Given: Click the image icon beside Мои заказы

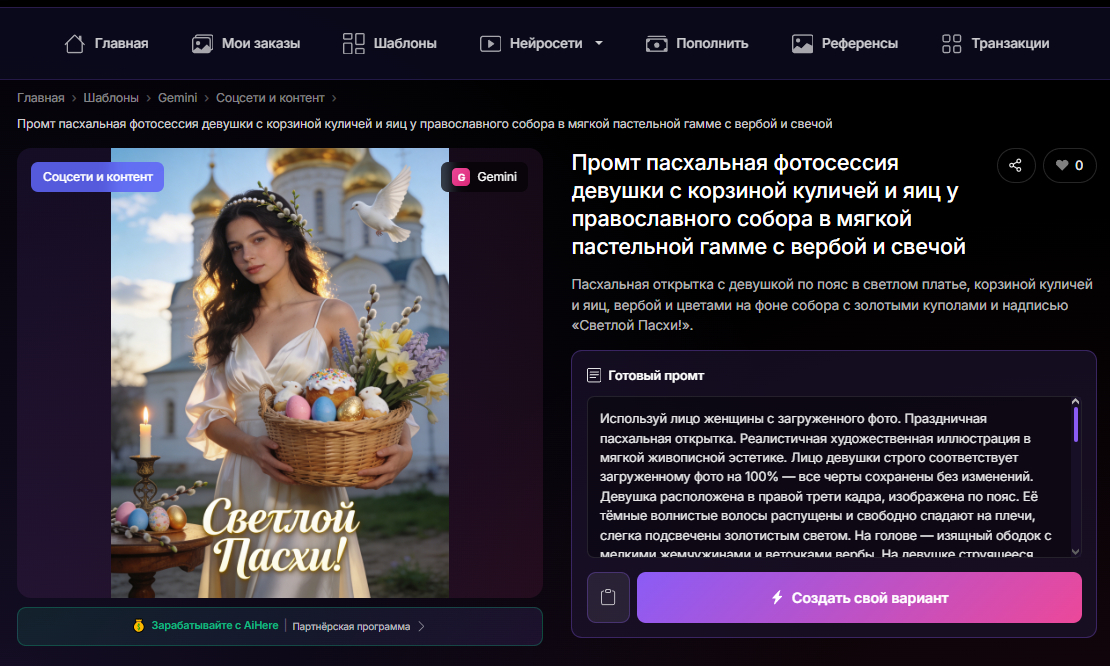Looking at the screenshot, I should pos(202,44).
